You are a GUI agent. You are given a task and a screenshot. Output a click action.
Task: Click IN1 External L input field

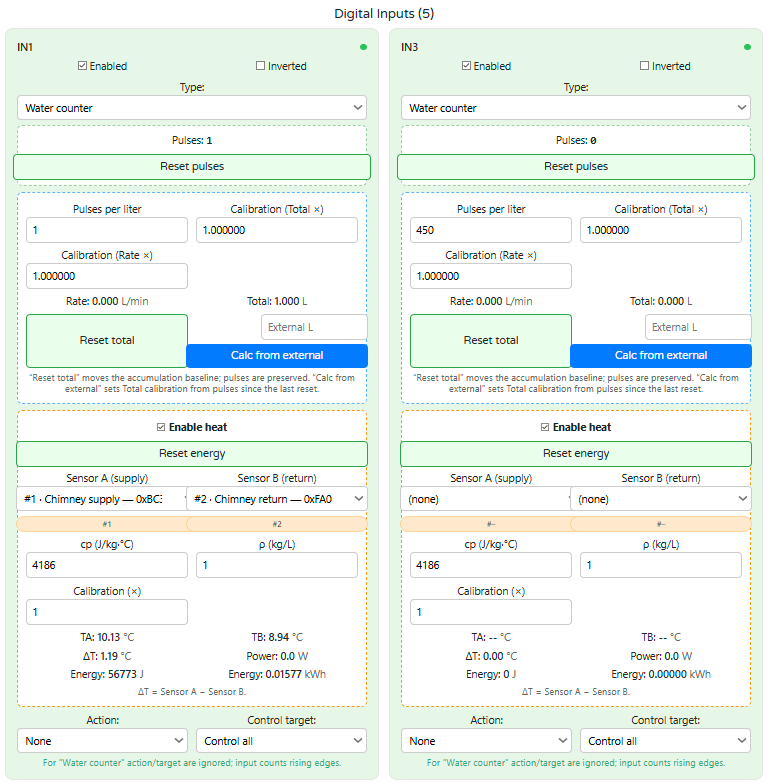tap(314, 327)
